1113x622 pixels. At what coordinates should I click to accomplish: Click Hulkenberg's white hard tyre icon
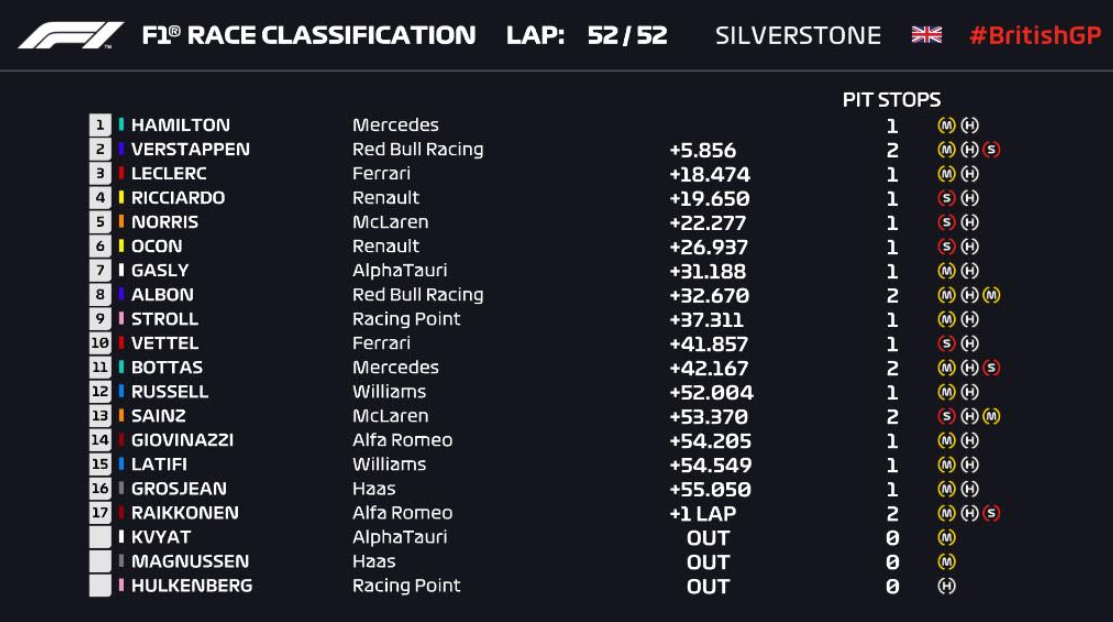click(x=946, y=586)
